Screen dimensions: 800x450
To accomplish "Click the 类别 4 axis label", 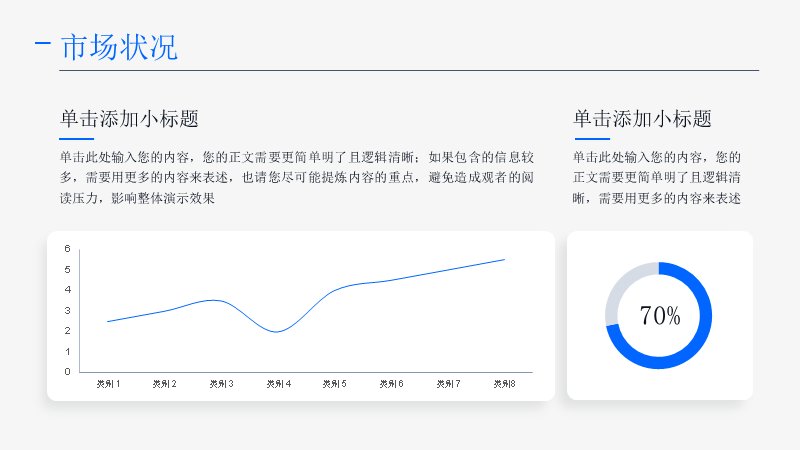I will [279, 384].
